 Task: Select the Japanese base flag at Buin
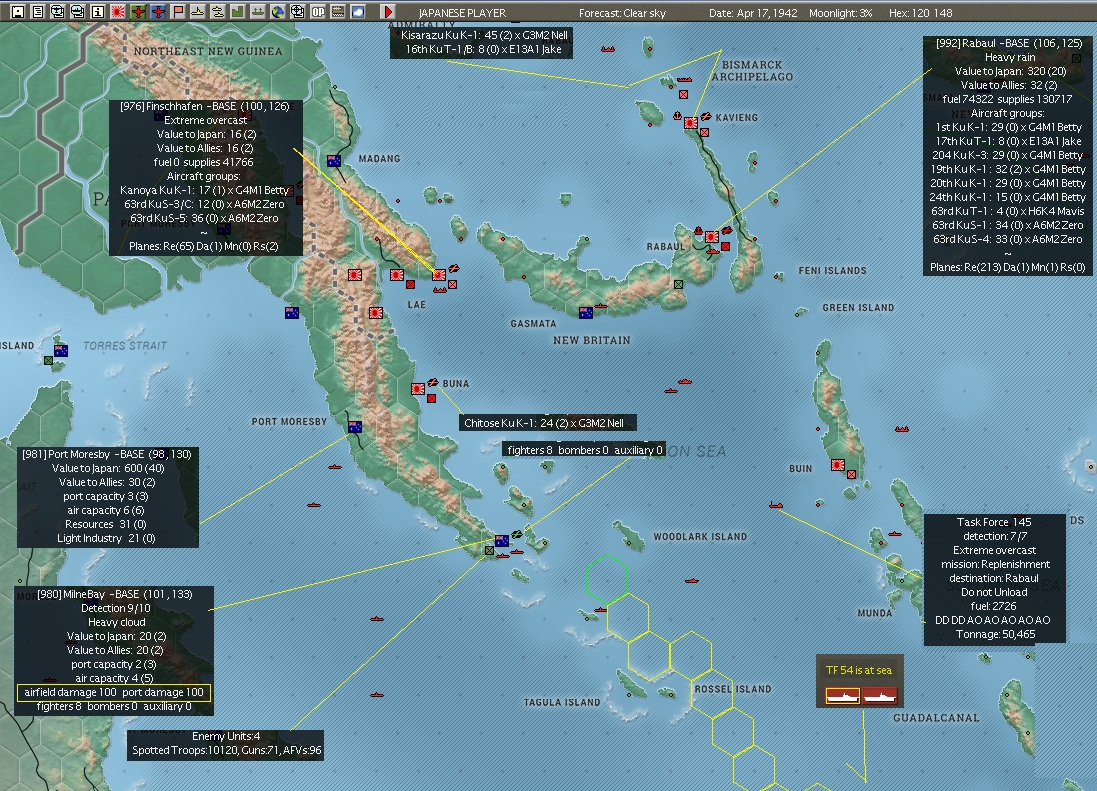[x=837, y=465]
